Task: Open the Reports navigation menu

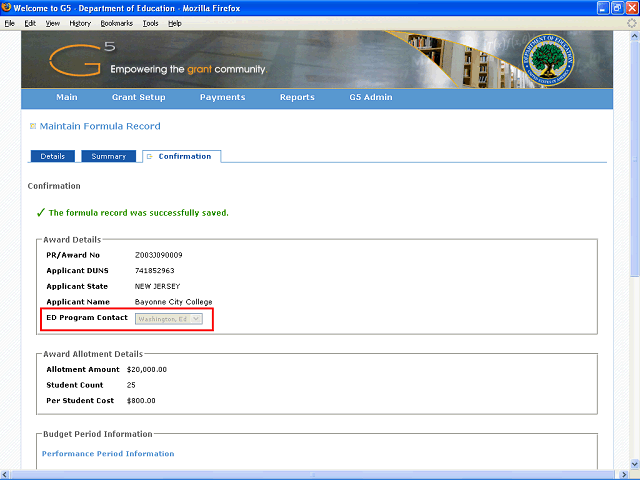Action: point(297,98)
